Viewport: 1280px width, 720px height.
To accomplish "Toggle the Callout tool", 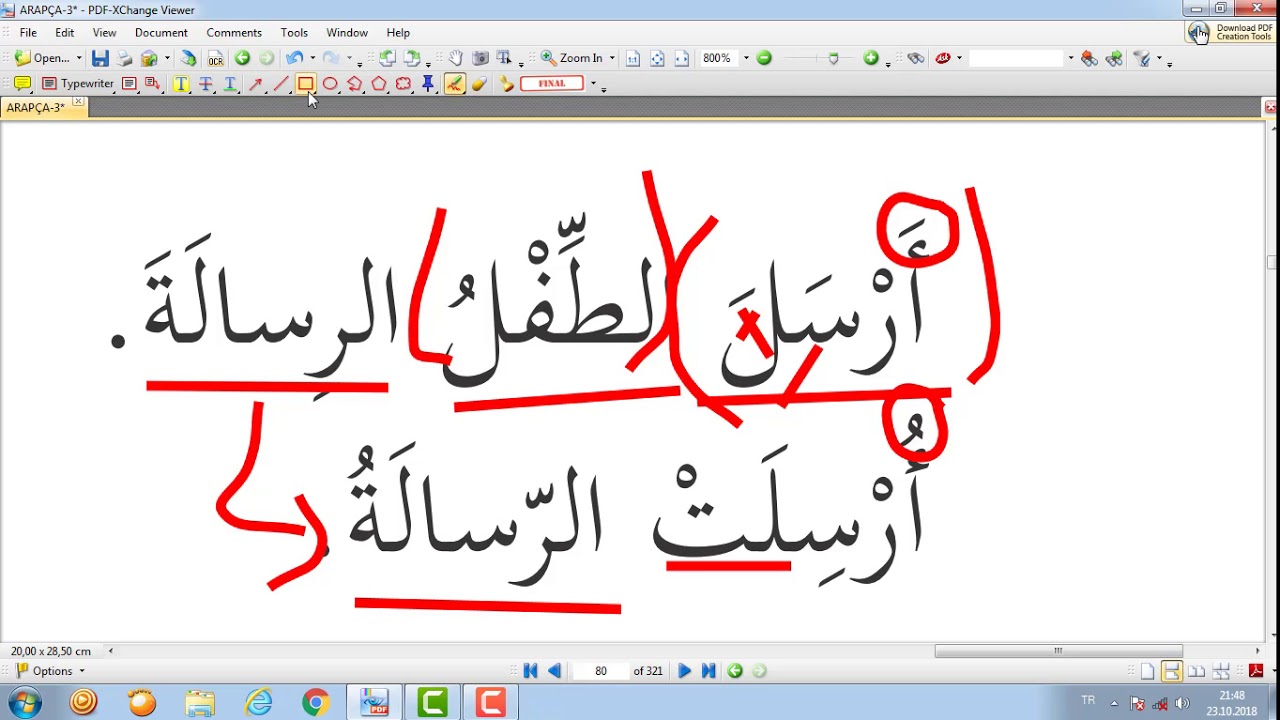I will [x=153, y=84].
